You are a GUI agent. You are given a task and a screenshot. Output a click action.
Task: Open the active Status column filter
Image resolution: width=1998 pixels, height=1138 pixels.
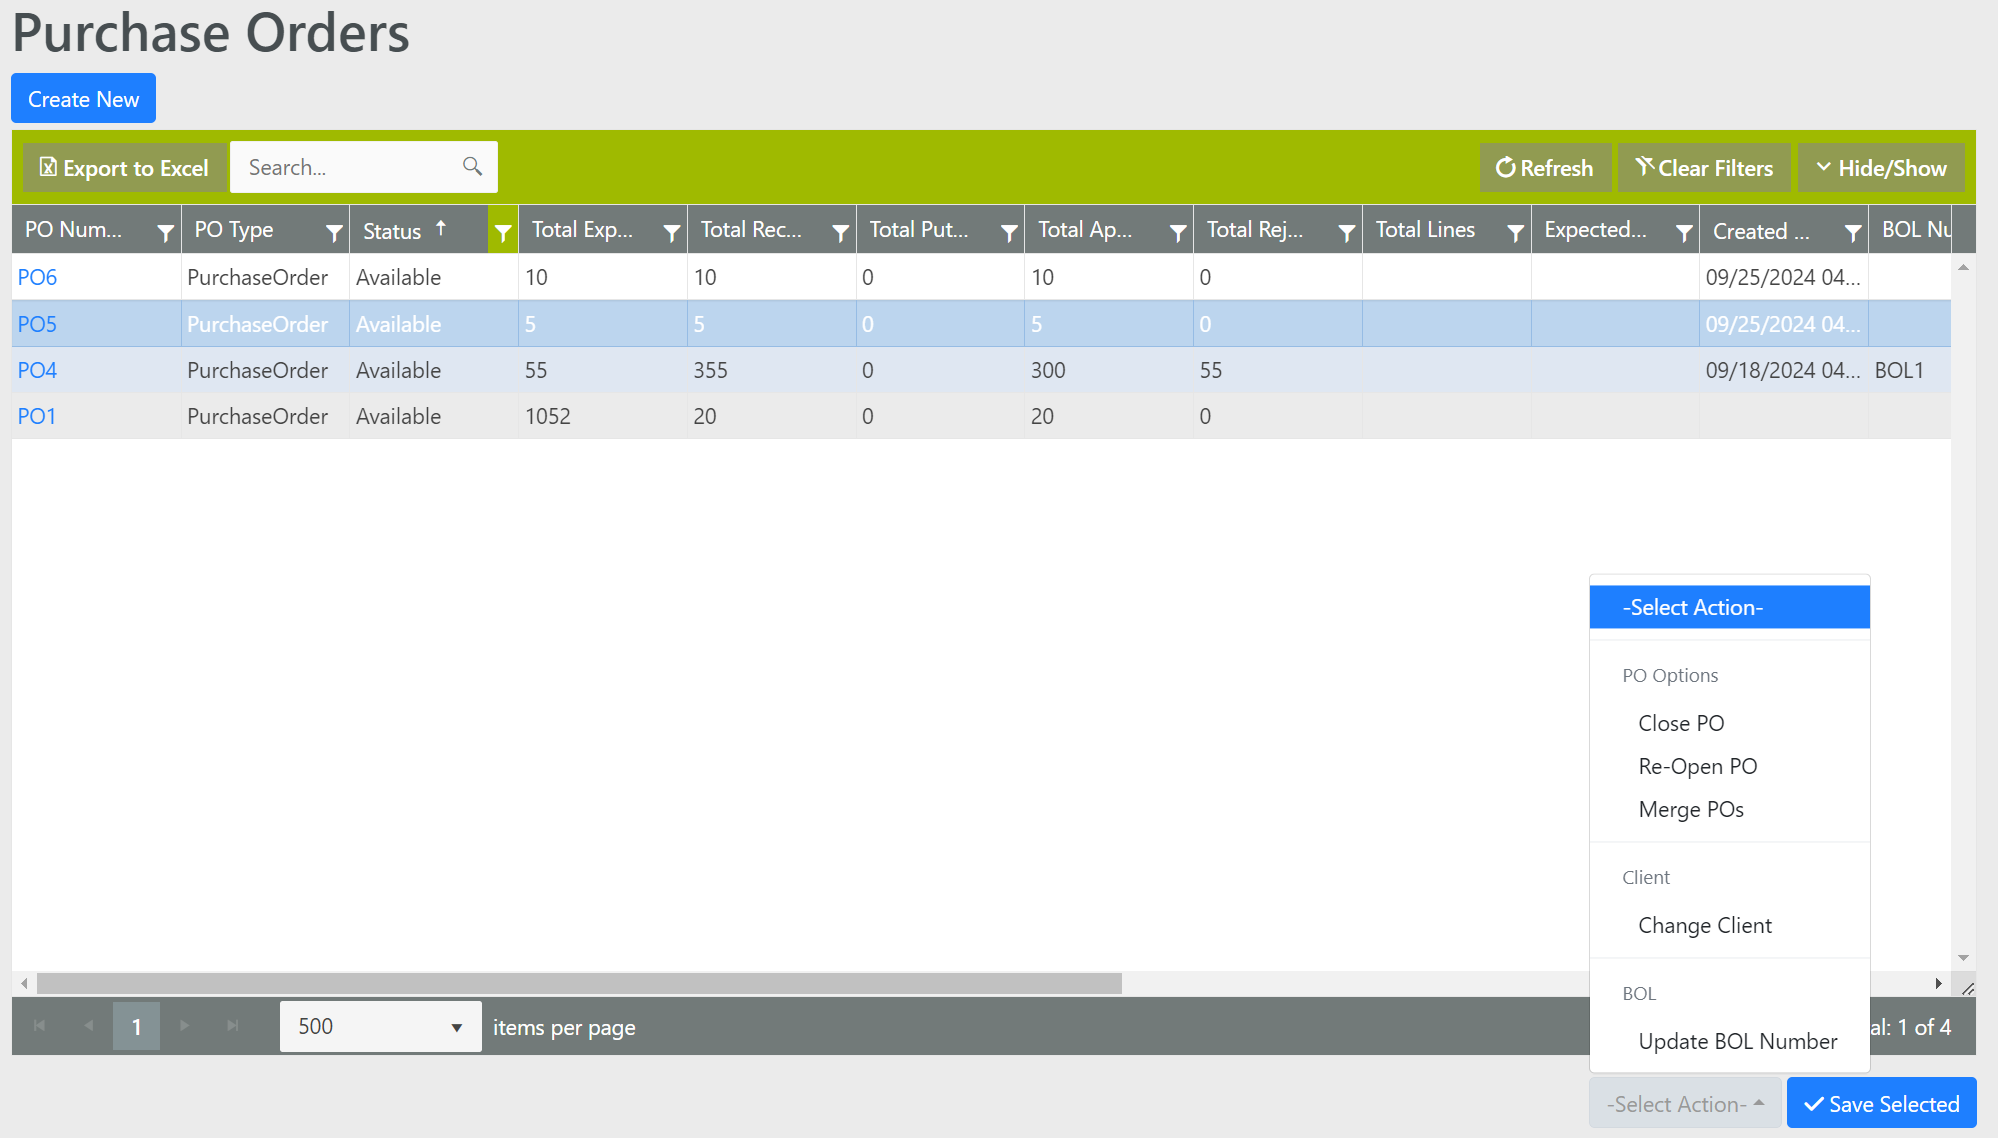click(x=503, y=232)
